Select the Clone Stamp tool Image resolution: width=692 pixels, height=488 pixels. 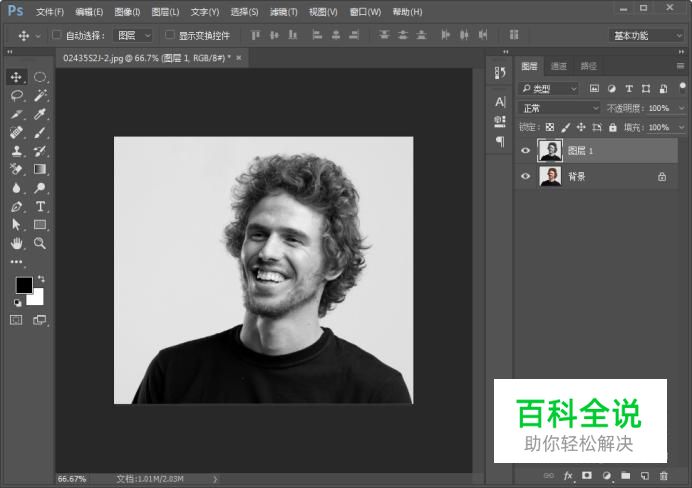[16, 151]
